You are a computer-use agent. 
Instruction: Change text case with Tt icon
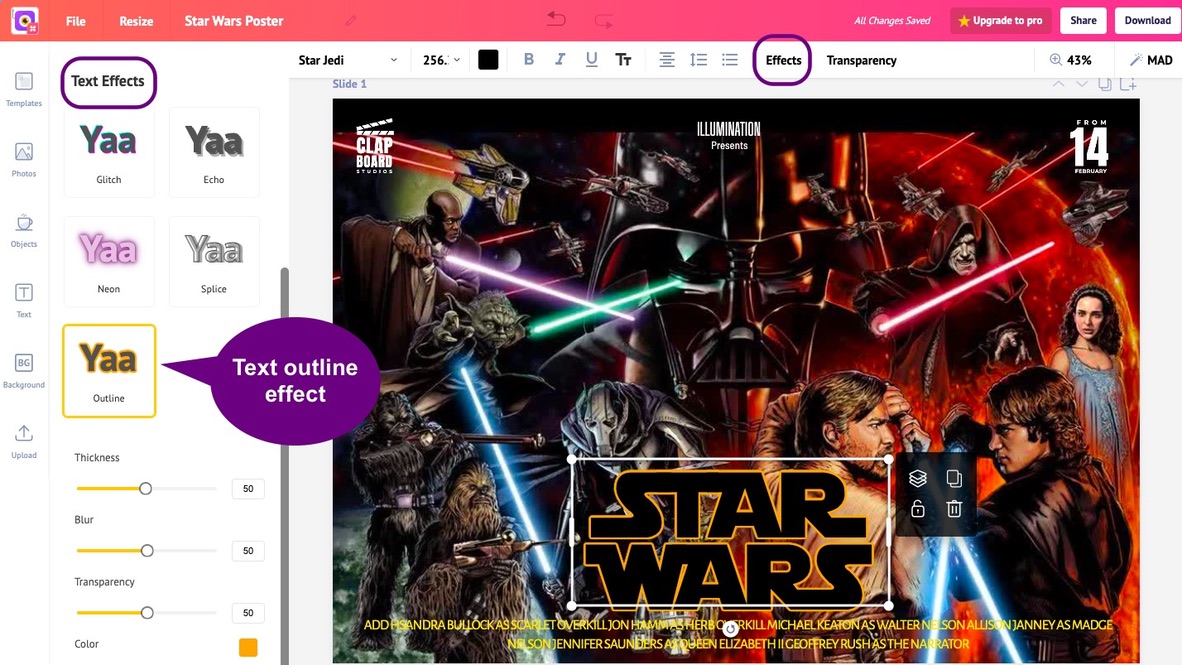click(x=623, y=60)
